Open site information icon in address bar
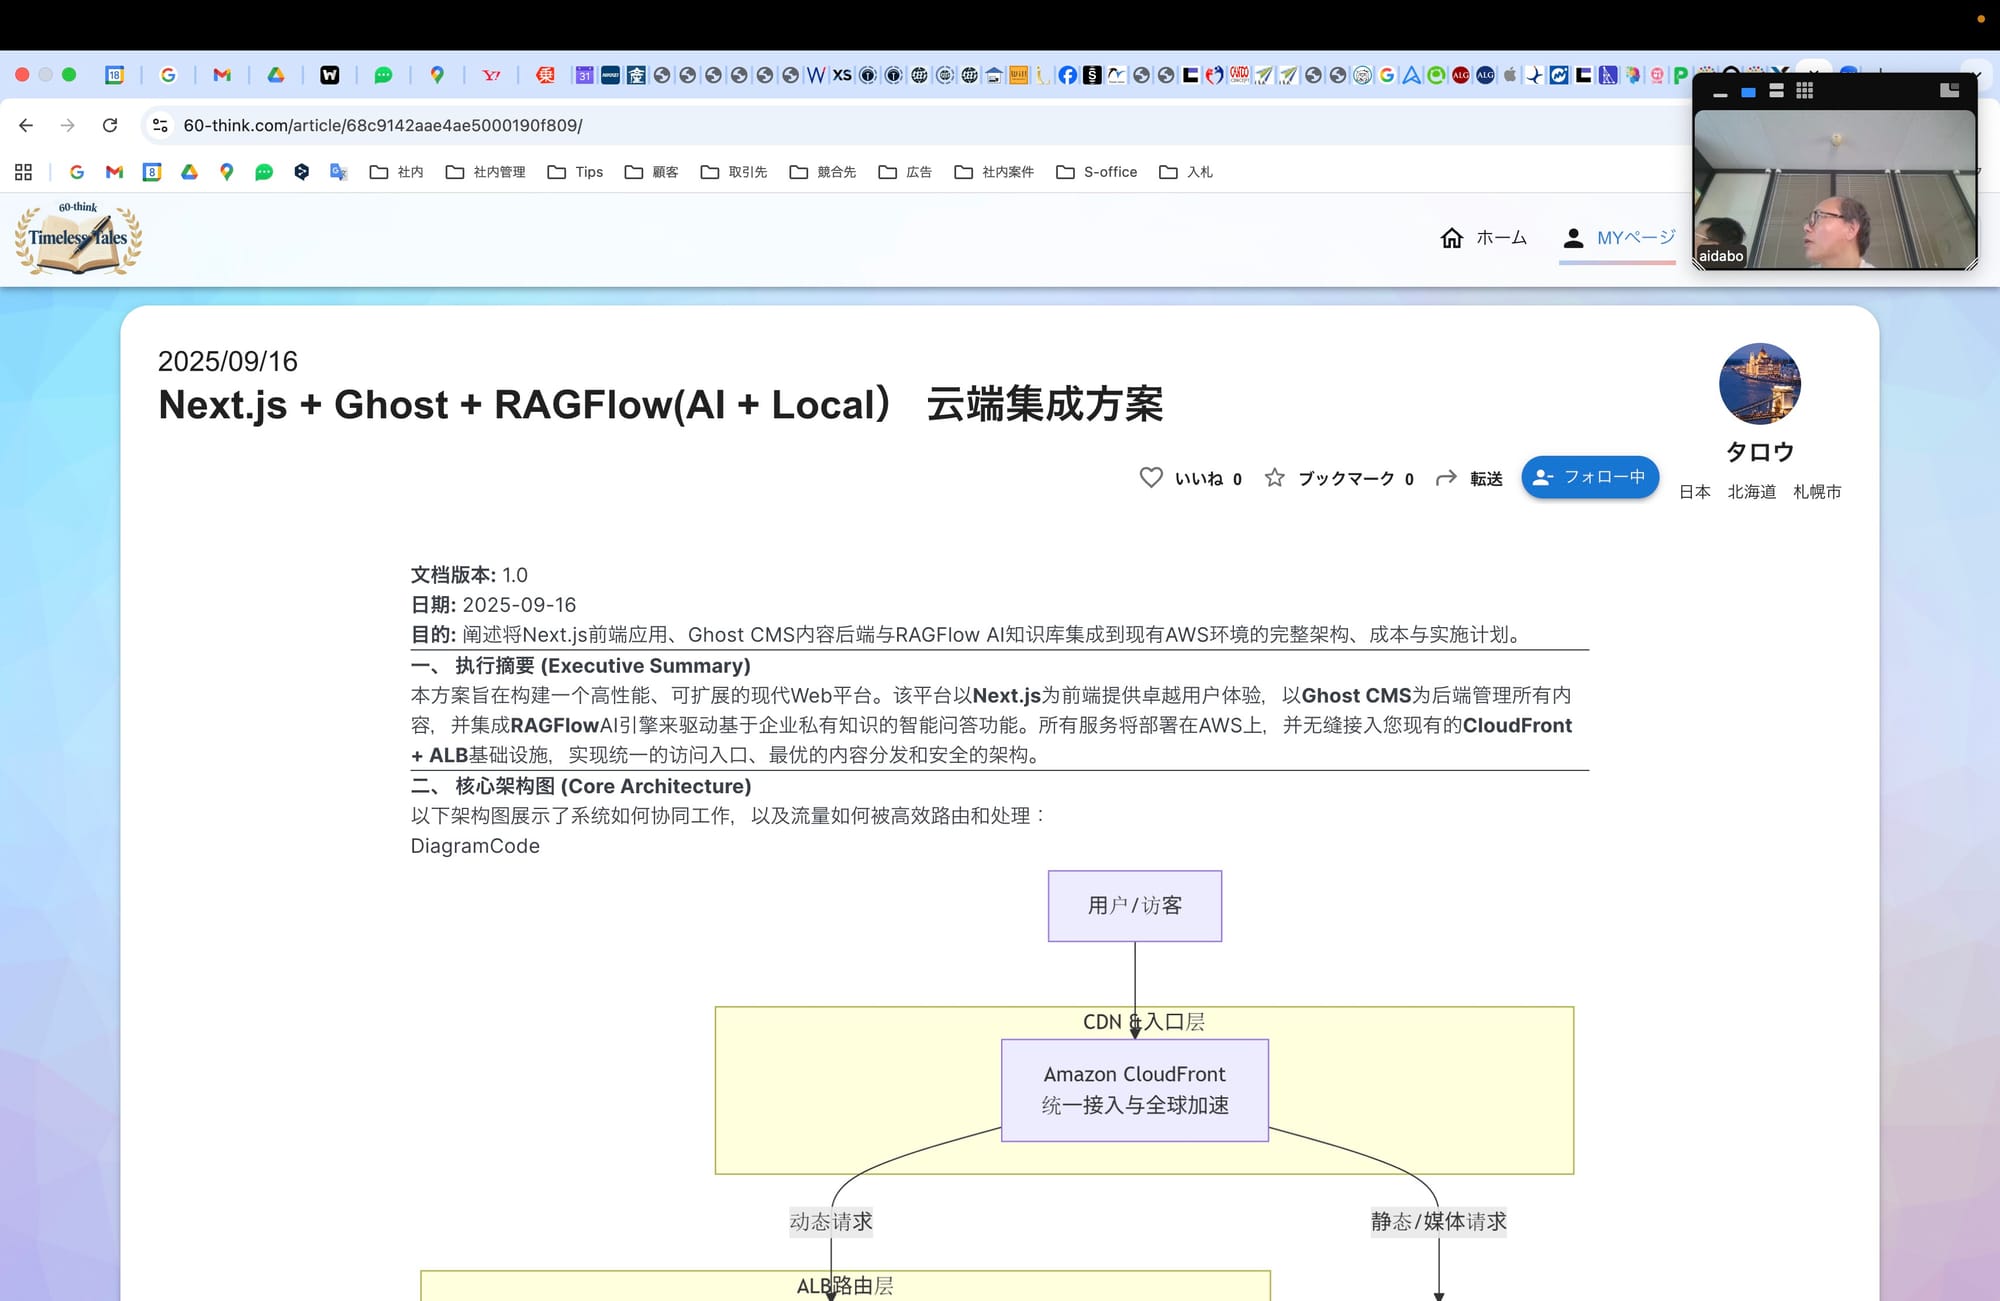 point(160,125)
